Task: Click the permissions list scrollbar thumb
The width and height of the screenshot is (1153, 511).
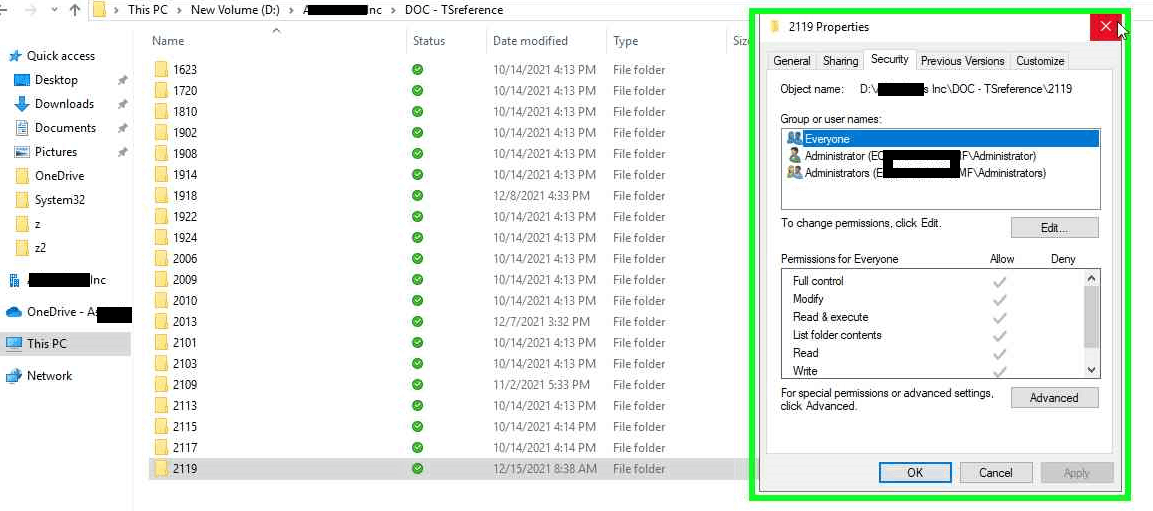Action: coord(1091,316)
